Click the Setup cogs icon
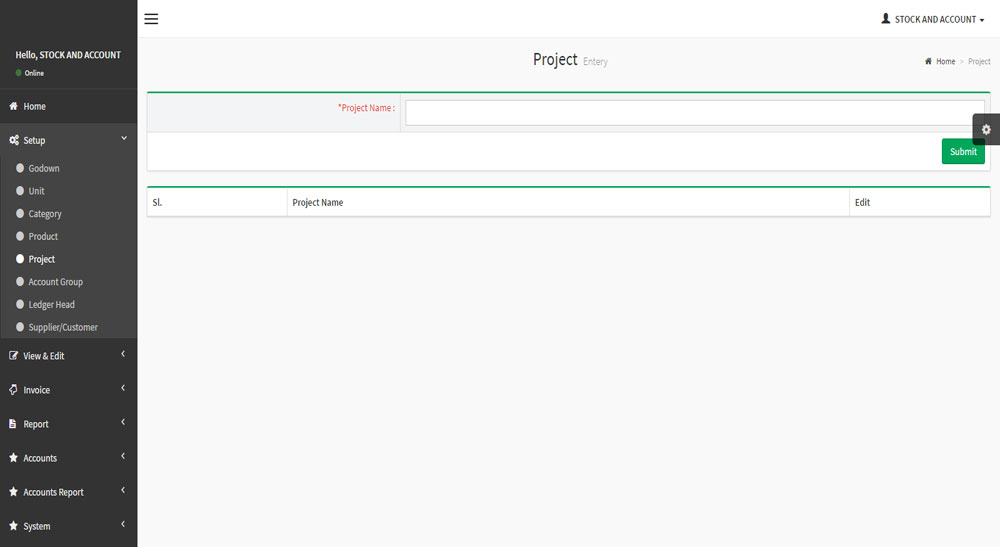 14,140
